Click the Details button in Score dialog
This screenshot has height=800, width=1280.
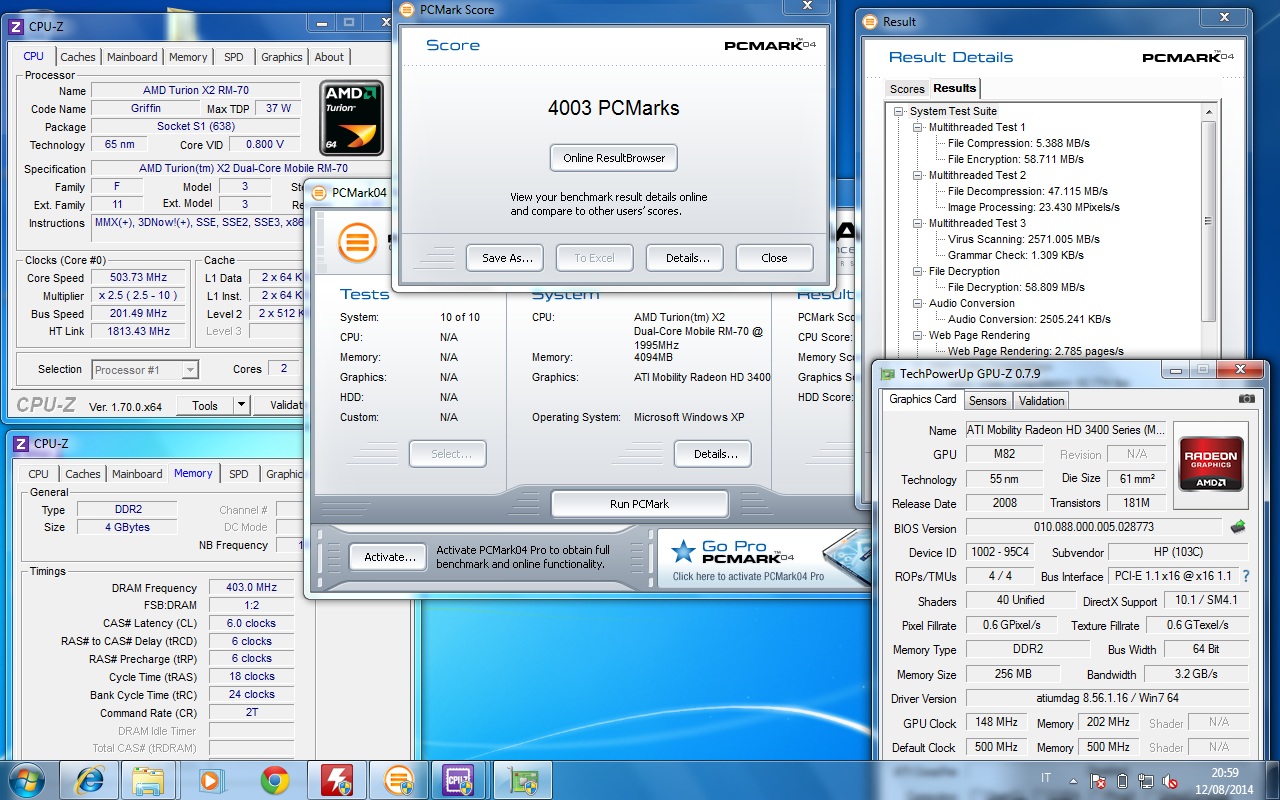[x=687, y=258]
